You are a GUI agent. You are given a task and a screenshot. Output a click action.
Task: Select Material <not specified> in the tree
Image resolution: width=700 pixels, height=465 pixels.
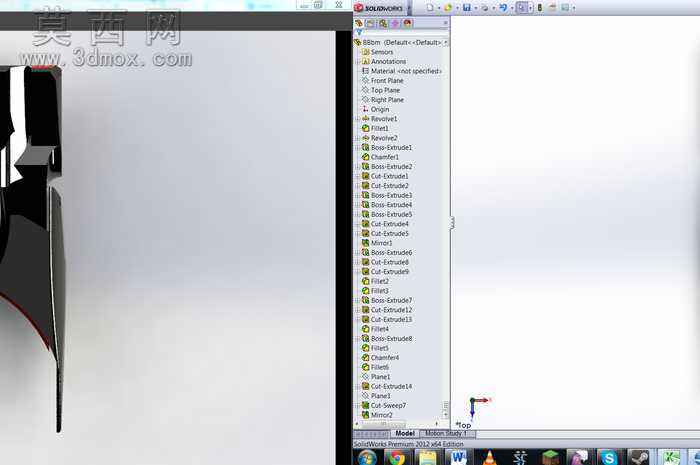(402, 71)
